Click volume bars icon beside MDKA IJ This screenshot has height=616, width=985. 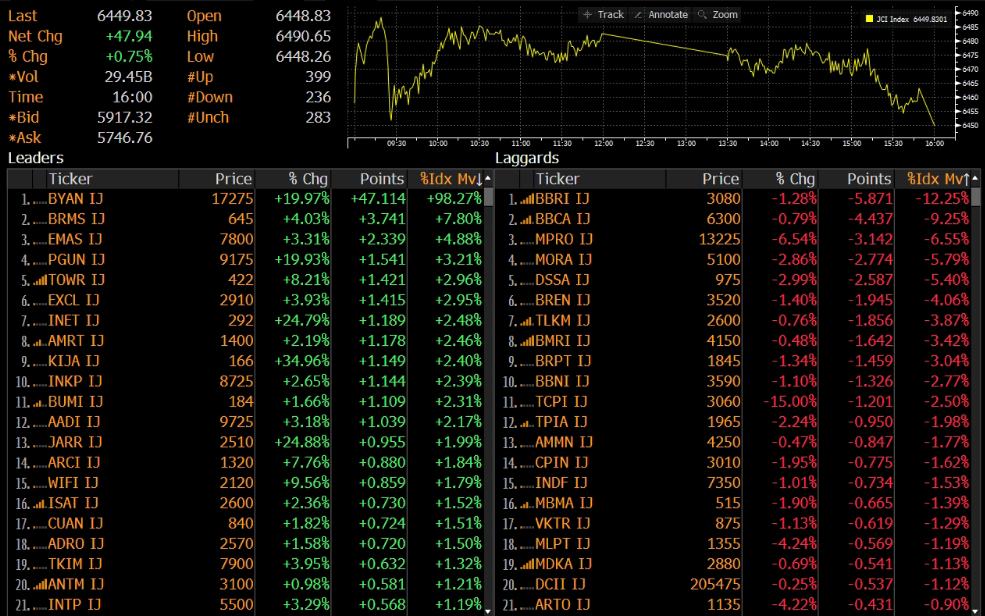click(526, 565)
